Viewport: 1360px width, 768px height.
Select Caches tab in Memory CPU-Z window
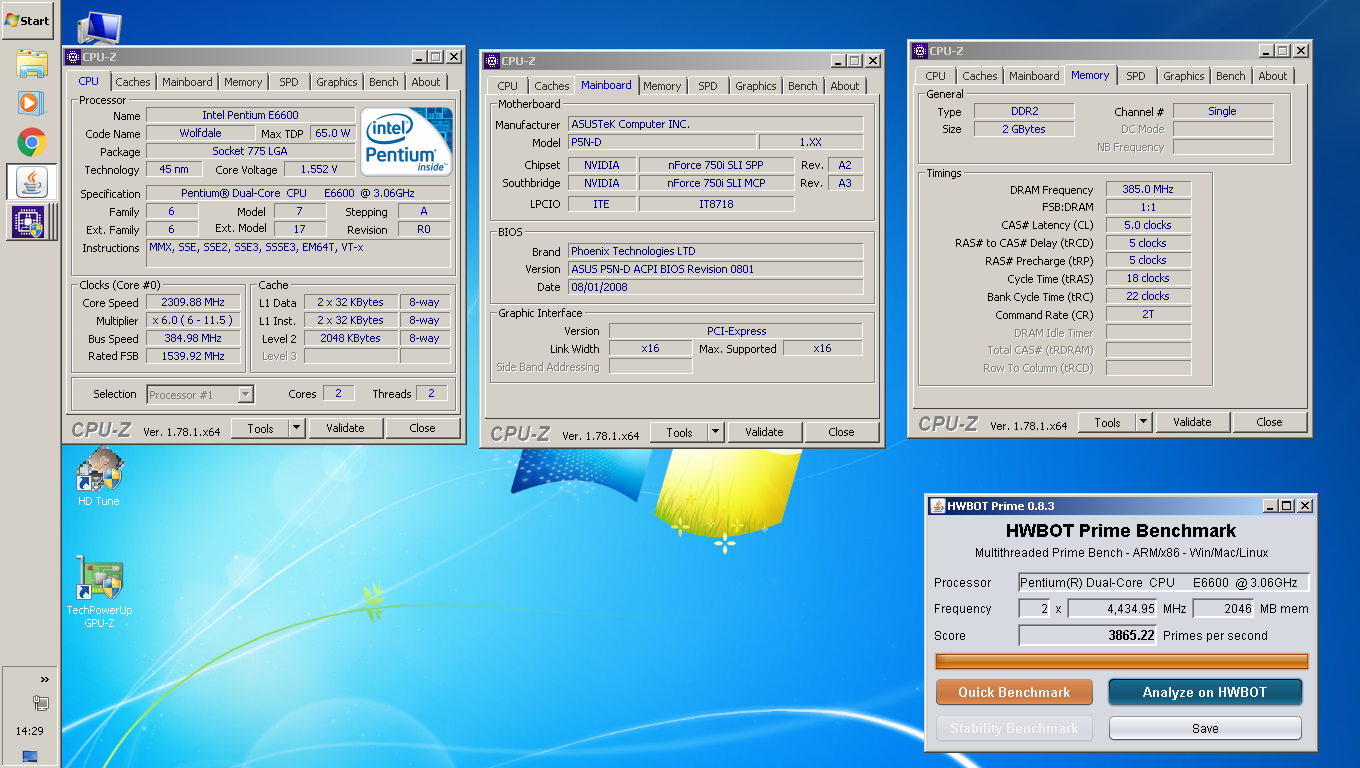pos(980,76)
